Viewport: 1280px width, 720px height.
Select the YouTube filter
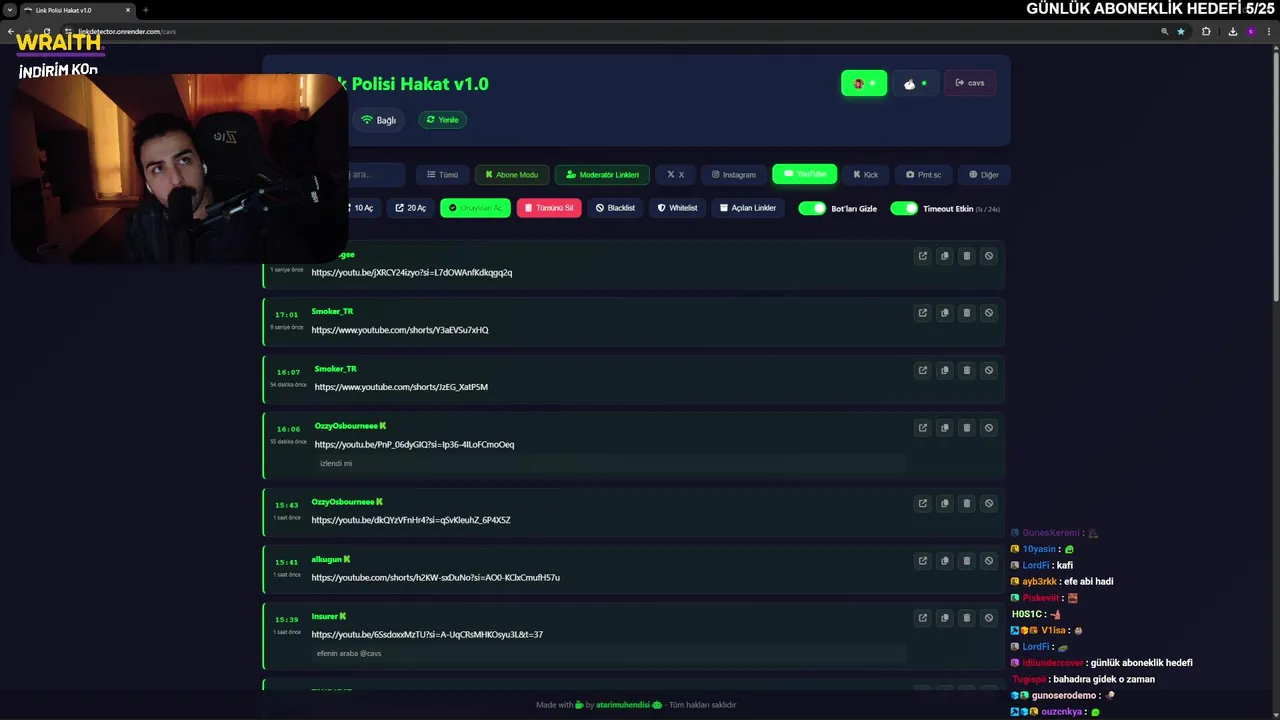804,174
